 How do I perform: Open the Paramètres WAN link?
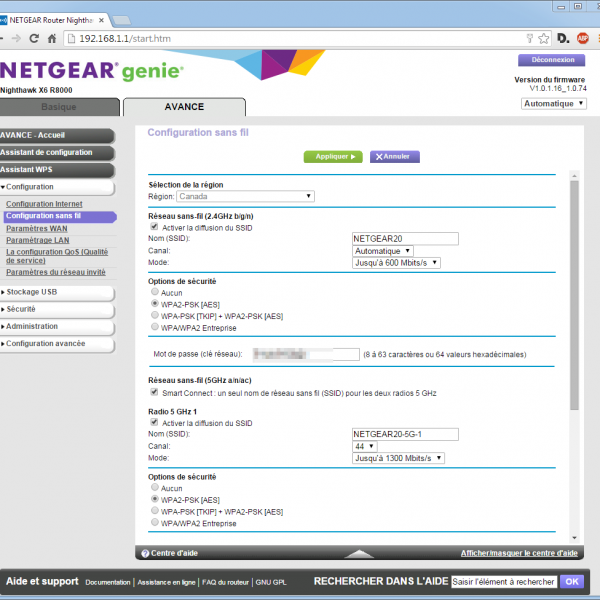click(x=37, y=228)
